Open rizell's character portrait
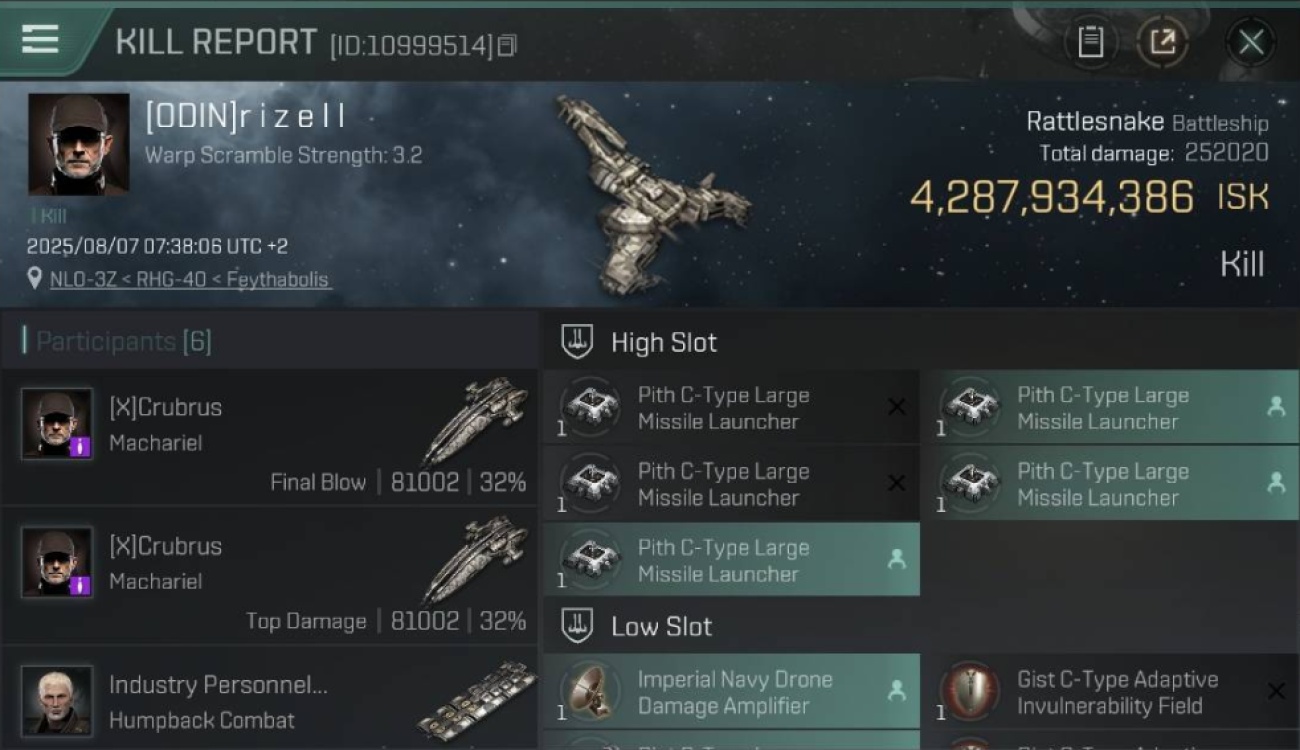Viewport: 1300px width, 750px height. [78, 145]
